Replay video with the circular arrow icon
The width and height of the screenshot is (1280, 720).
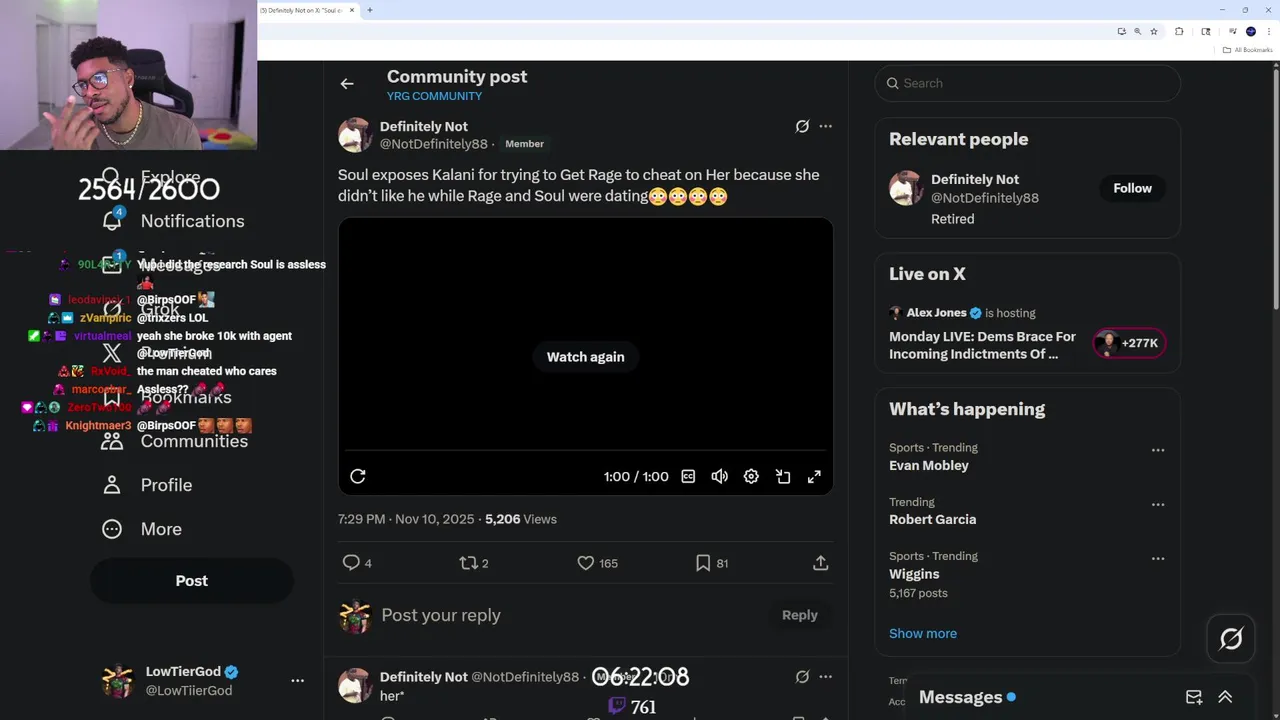(358, 476)
